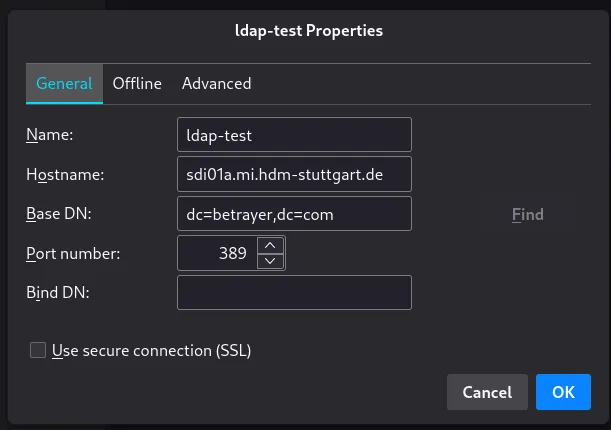Click the "ldap-test Properties" title bar
This screenshot has height=430, width=611.
point(305,31)
